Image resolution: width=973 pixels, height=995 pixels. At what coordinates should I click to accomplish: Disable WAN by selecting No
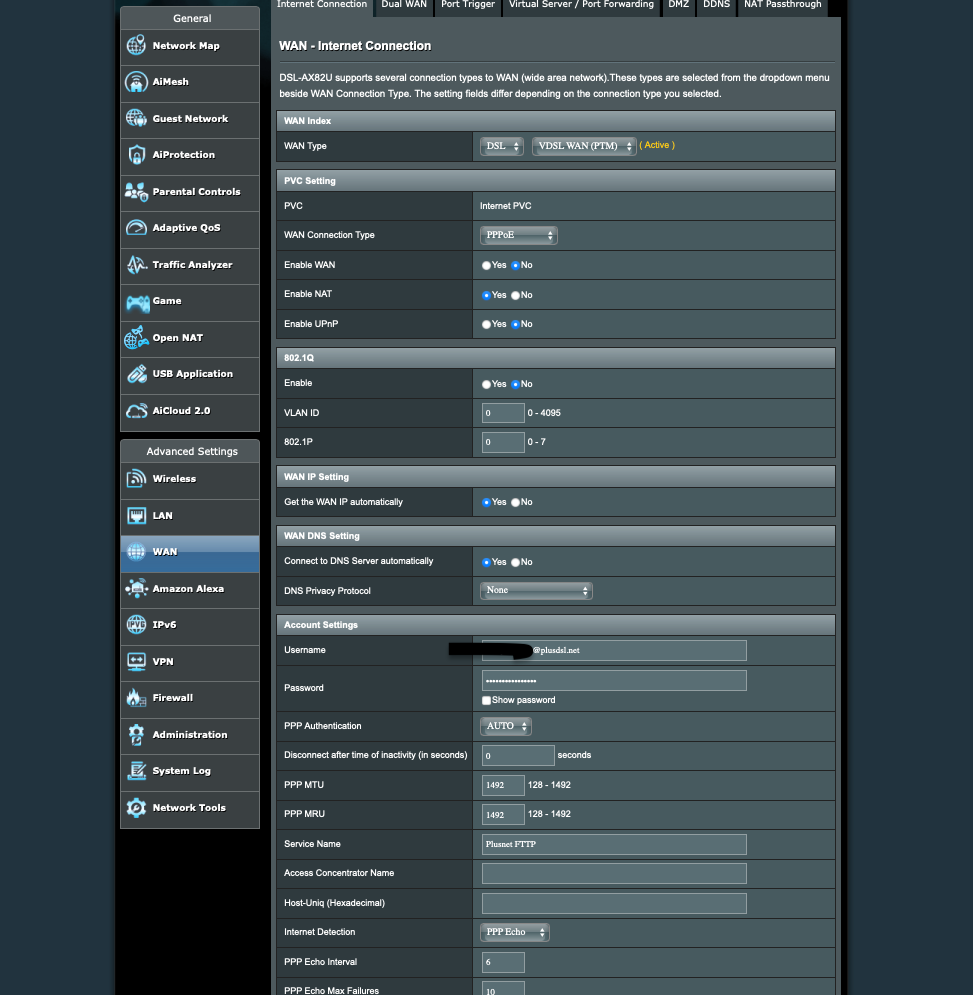click(513, 265)
